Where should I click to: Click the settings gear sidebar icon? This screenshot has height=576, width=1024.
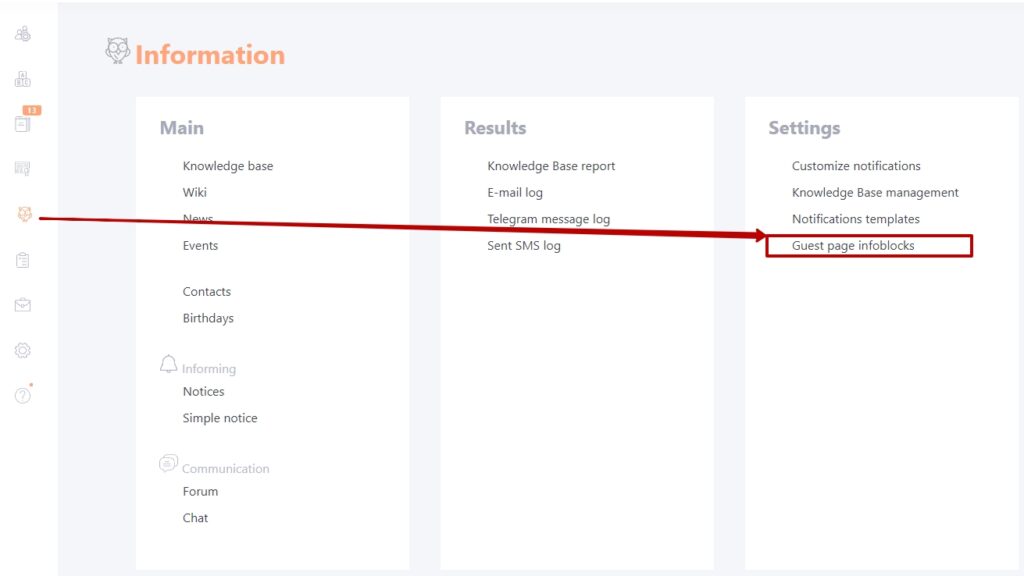pos(23,351)
